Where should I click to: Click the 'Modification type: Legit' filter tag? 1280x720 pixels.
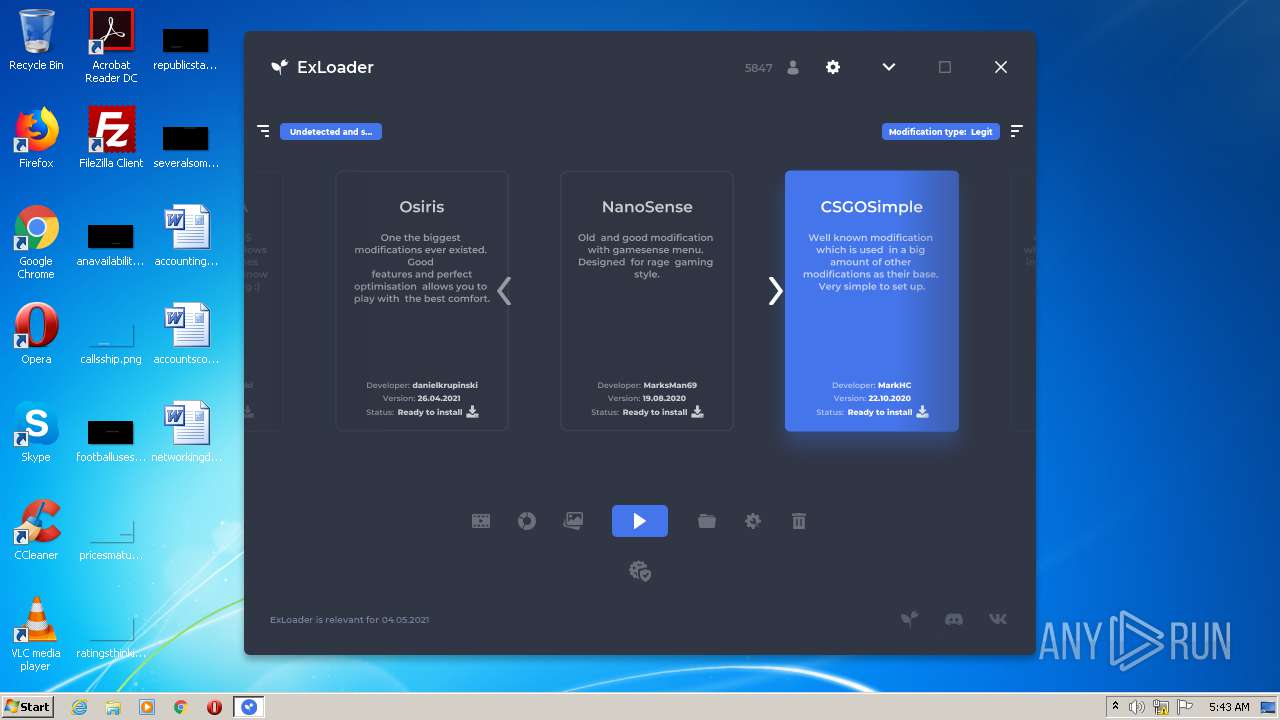tap(941, 131)
